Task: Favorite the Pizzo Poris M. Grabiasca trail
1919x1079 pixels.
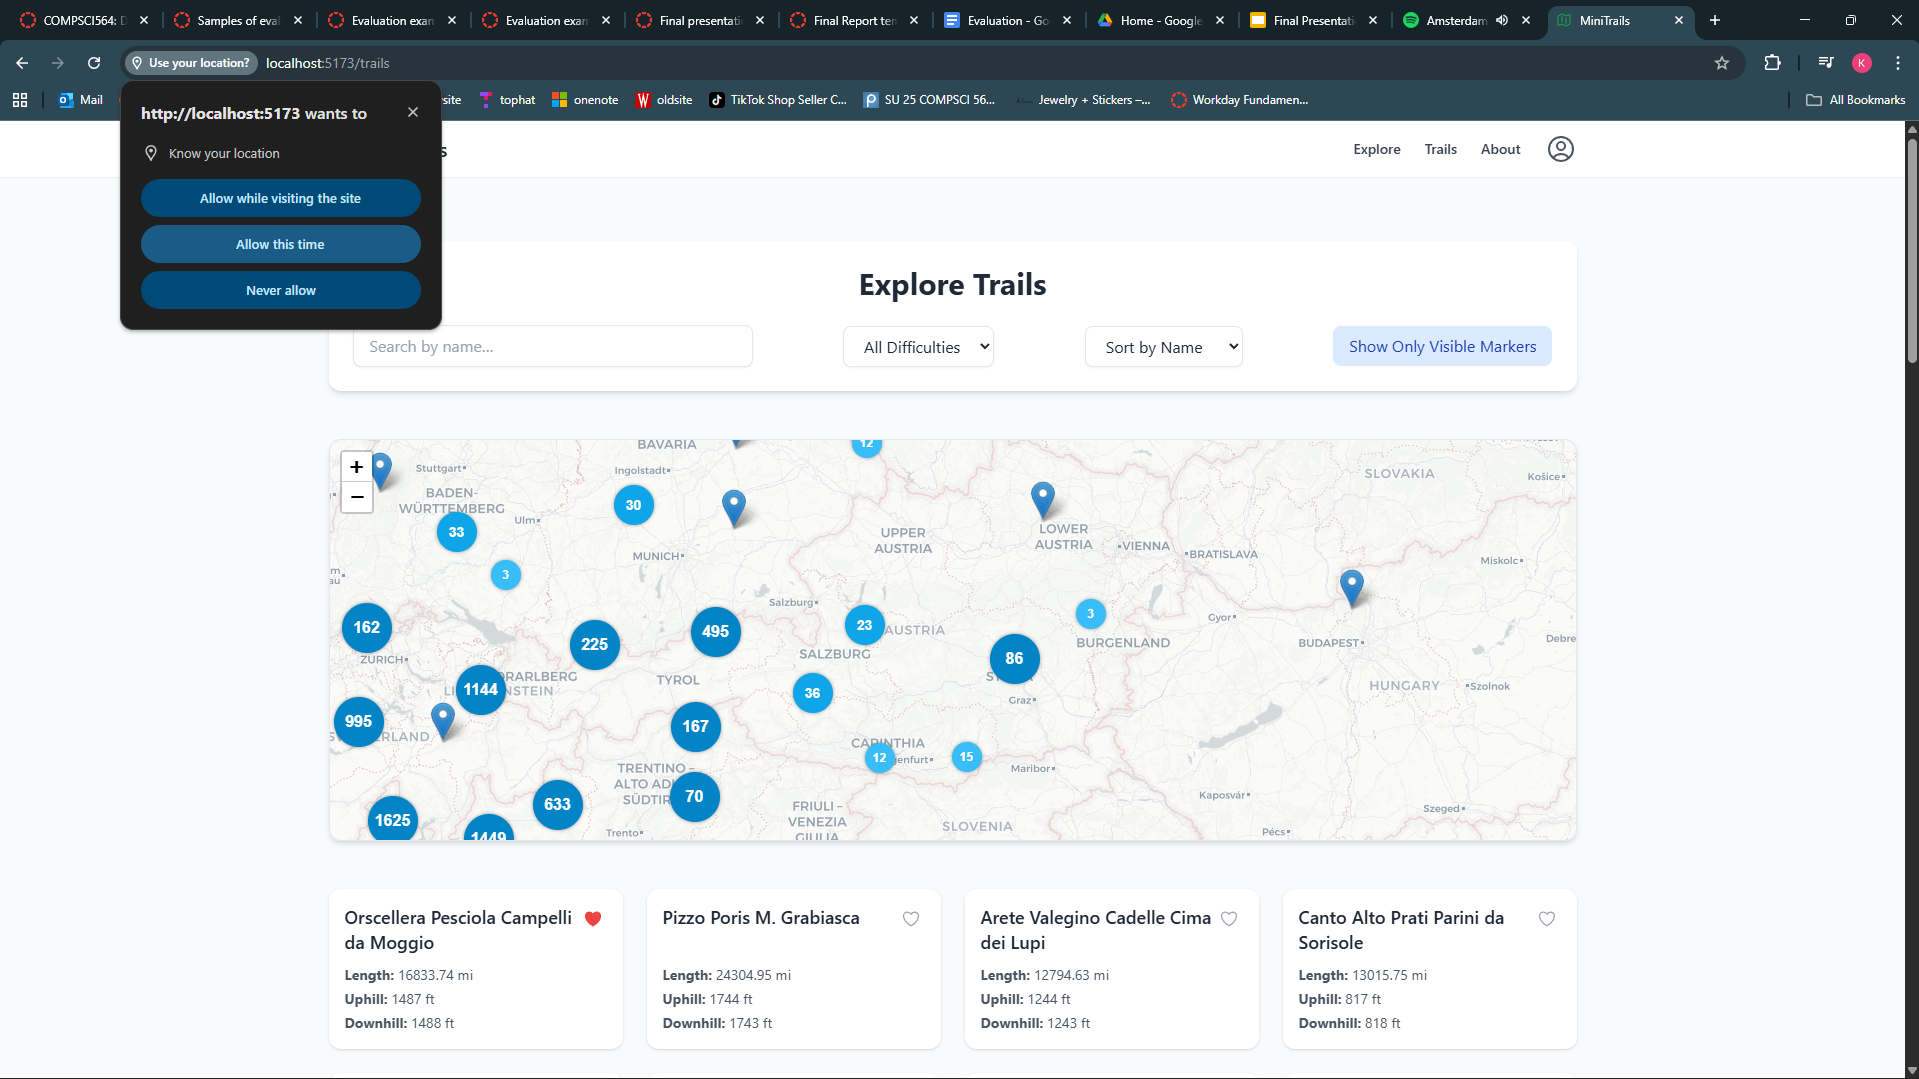Action: click(x=910, y=918)
